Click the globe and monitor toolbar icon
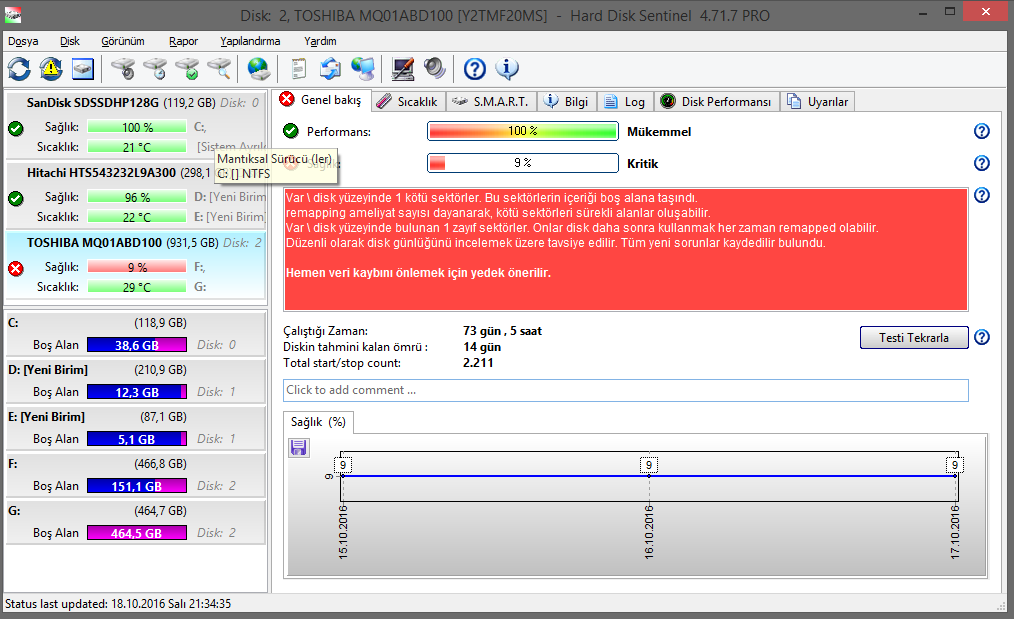1014x619 pixels. (x=363, y=69)
